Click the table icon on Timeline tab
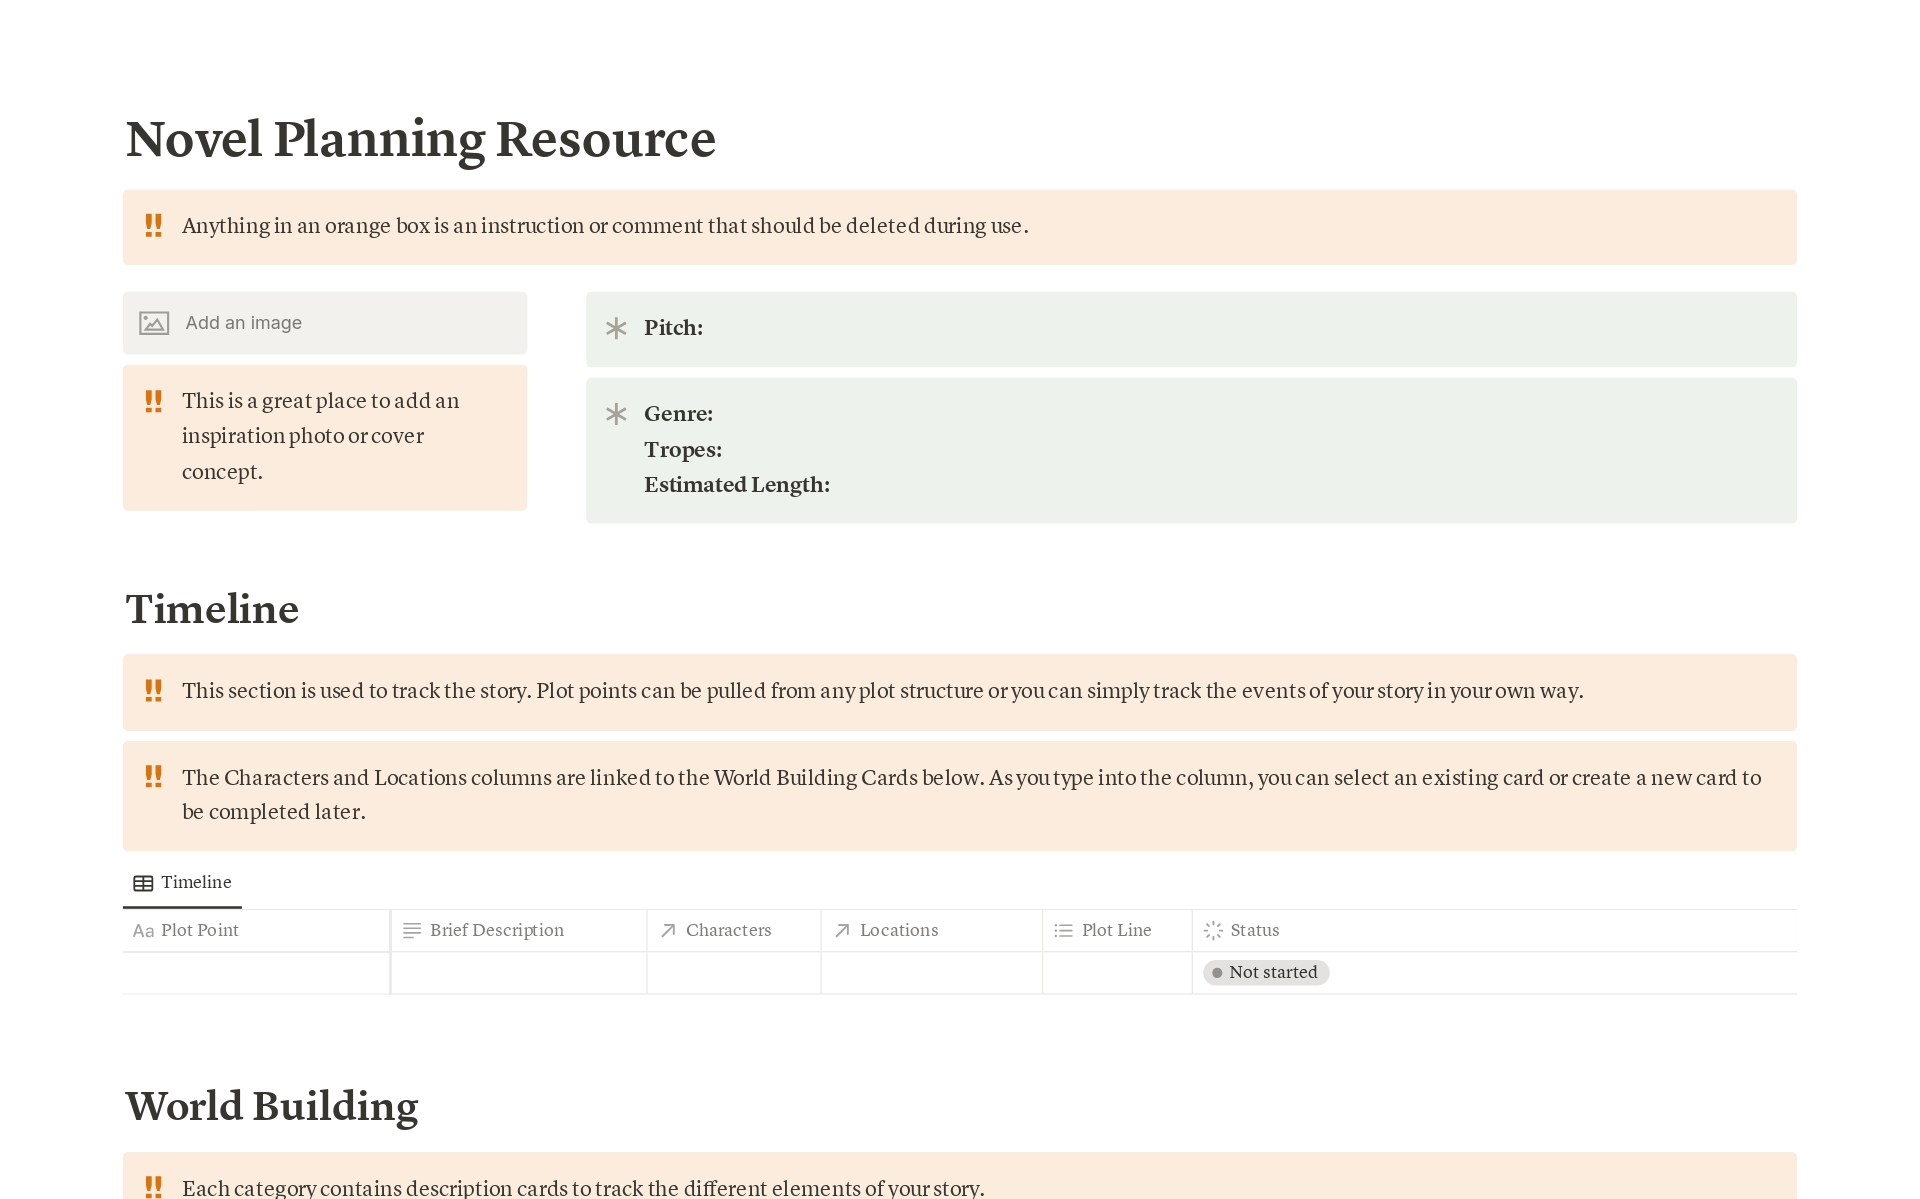 tap(143, 883)
